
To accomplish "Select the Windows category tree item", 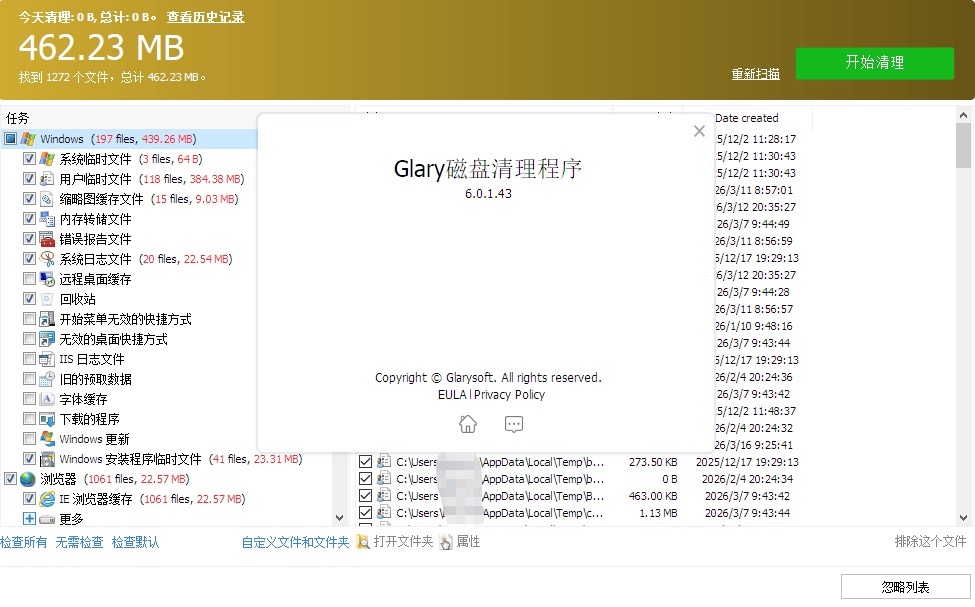I will pyautogui.click(x=62, y=139).
